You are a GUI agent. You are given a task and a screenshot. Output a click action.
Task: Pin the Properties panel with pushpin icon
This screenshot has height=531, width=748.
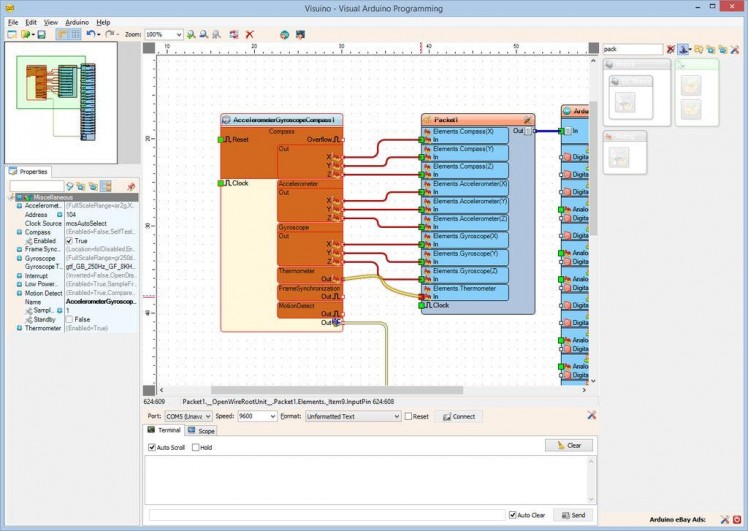[x=131, y=186]
